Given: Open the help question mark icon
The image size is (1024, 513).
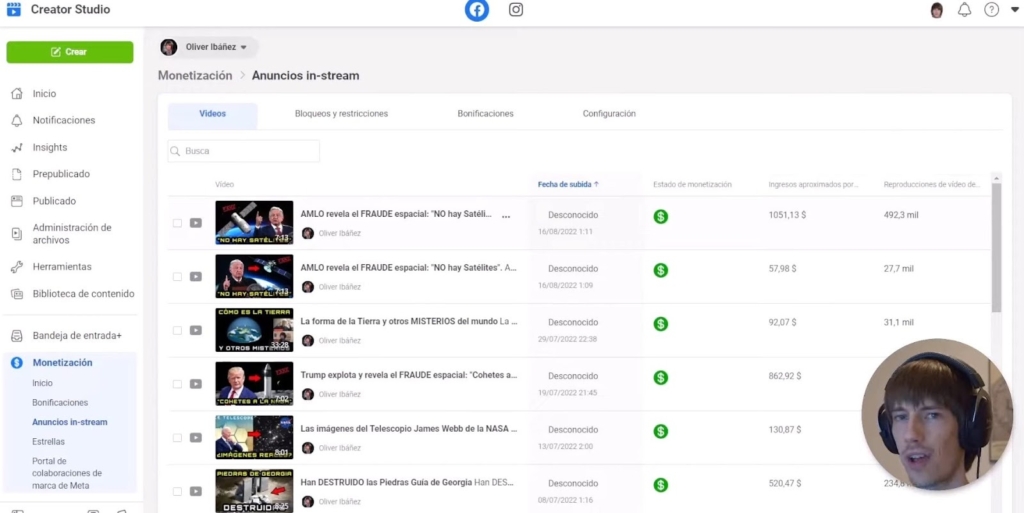Looking at the screenshot, I should click(991, 10).
